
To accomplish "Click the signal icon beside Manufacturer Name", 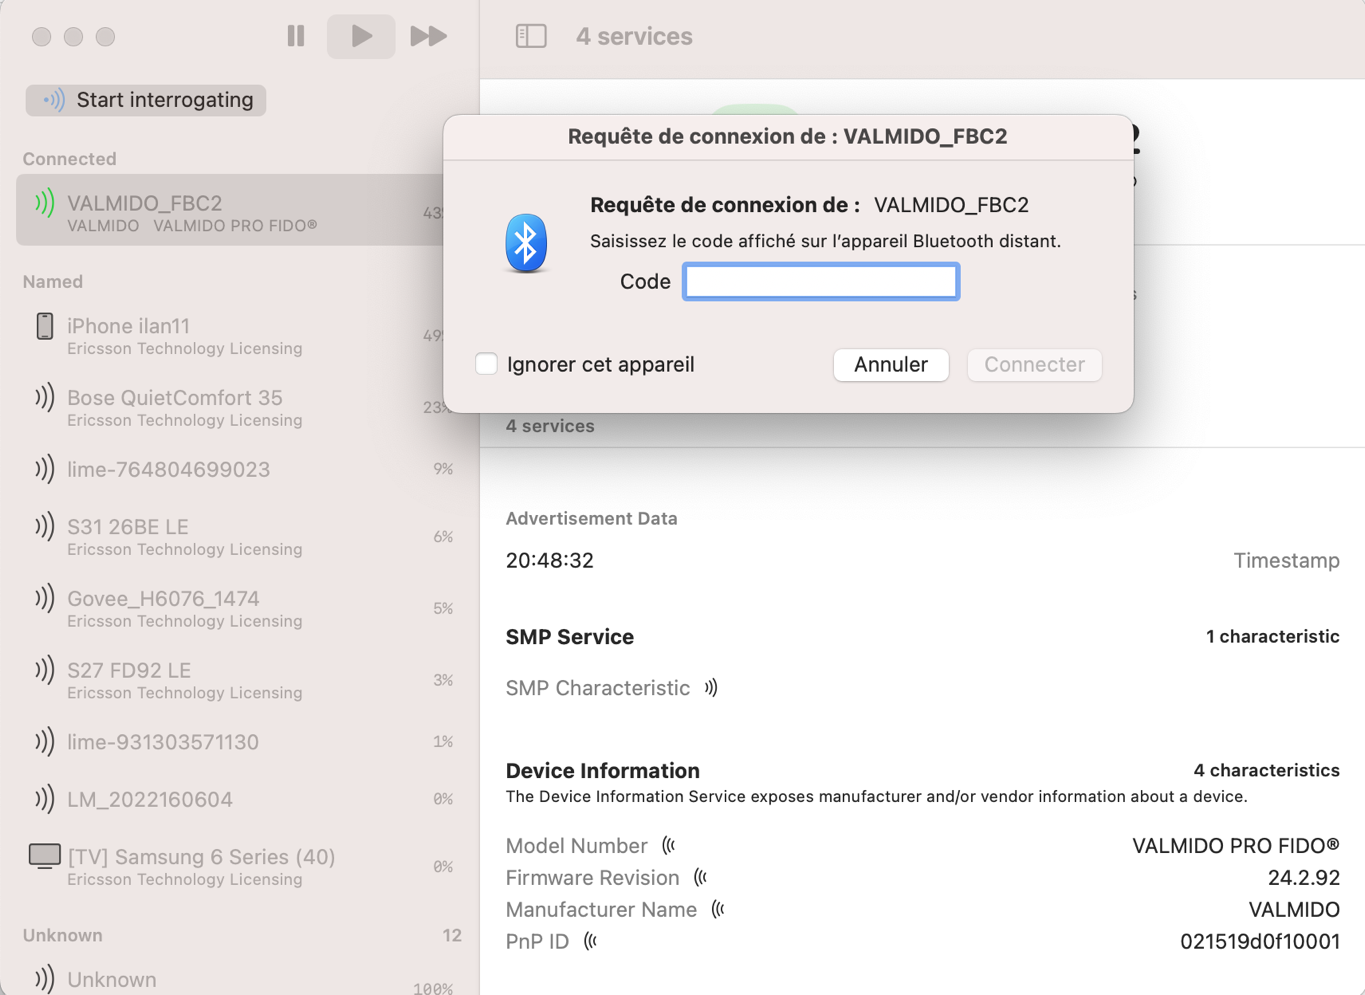I will [718, 910].
